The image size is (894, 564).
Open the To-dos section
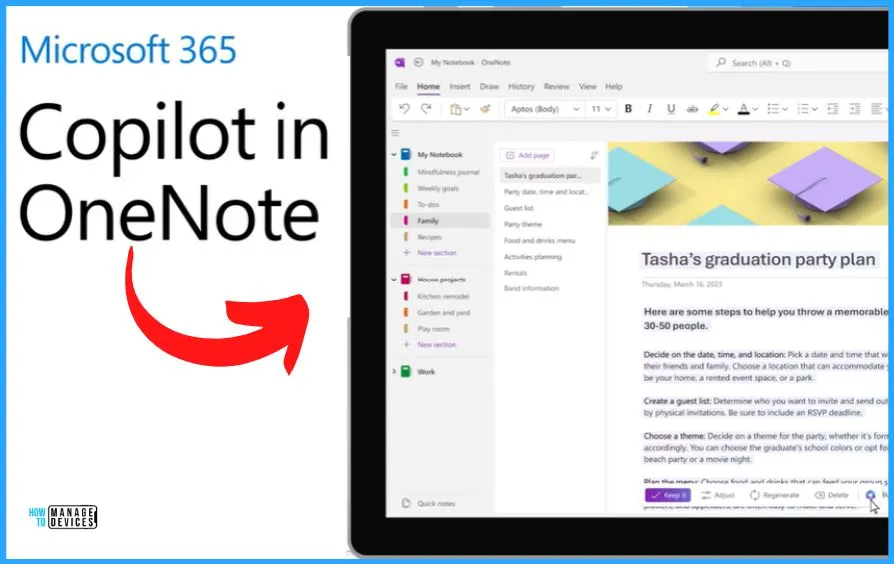[428, 204]
